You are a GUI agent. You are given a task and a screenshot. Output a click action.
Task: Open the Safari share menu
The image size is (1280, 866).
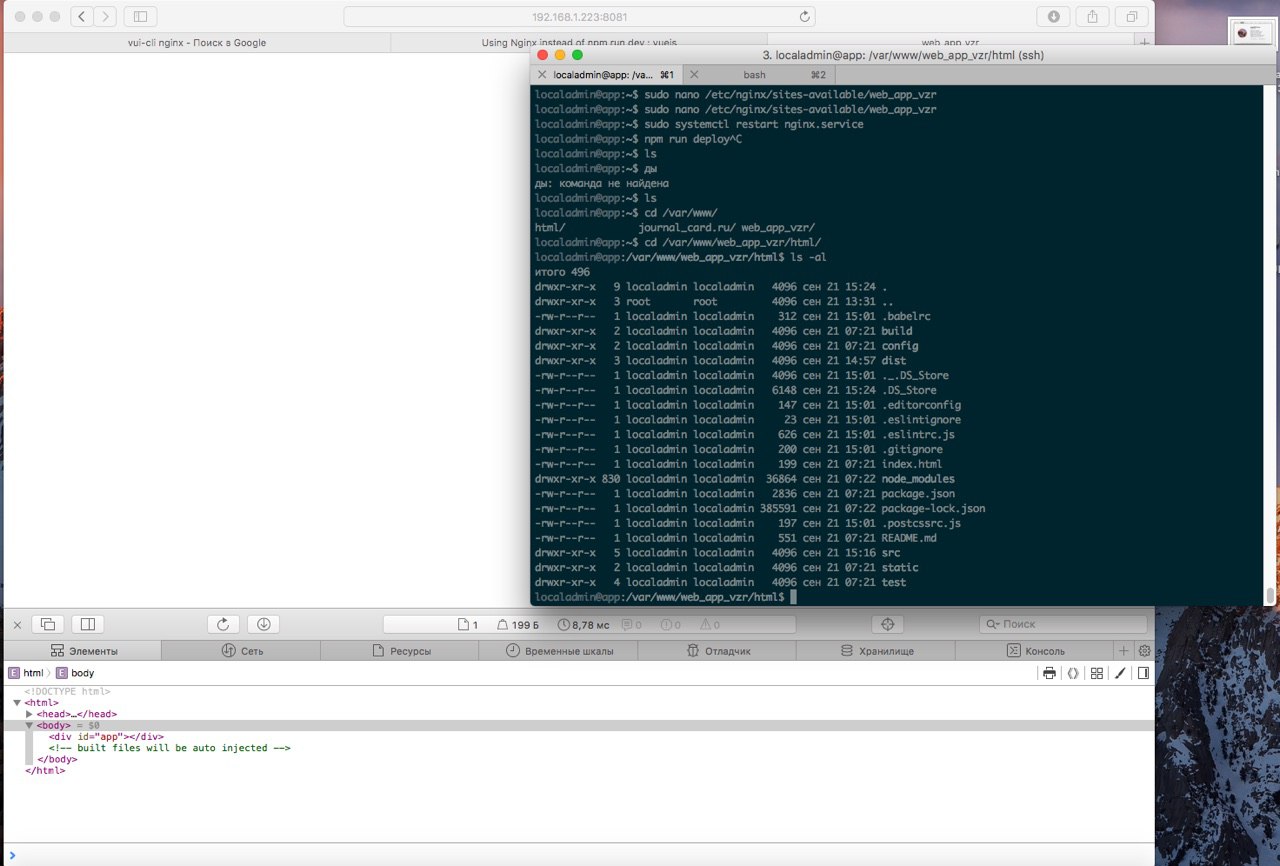tap(1093, 17)
